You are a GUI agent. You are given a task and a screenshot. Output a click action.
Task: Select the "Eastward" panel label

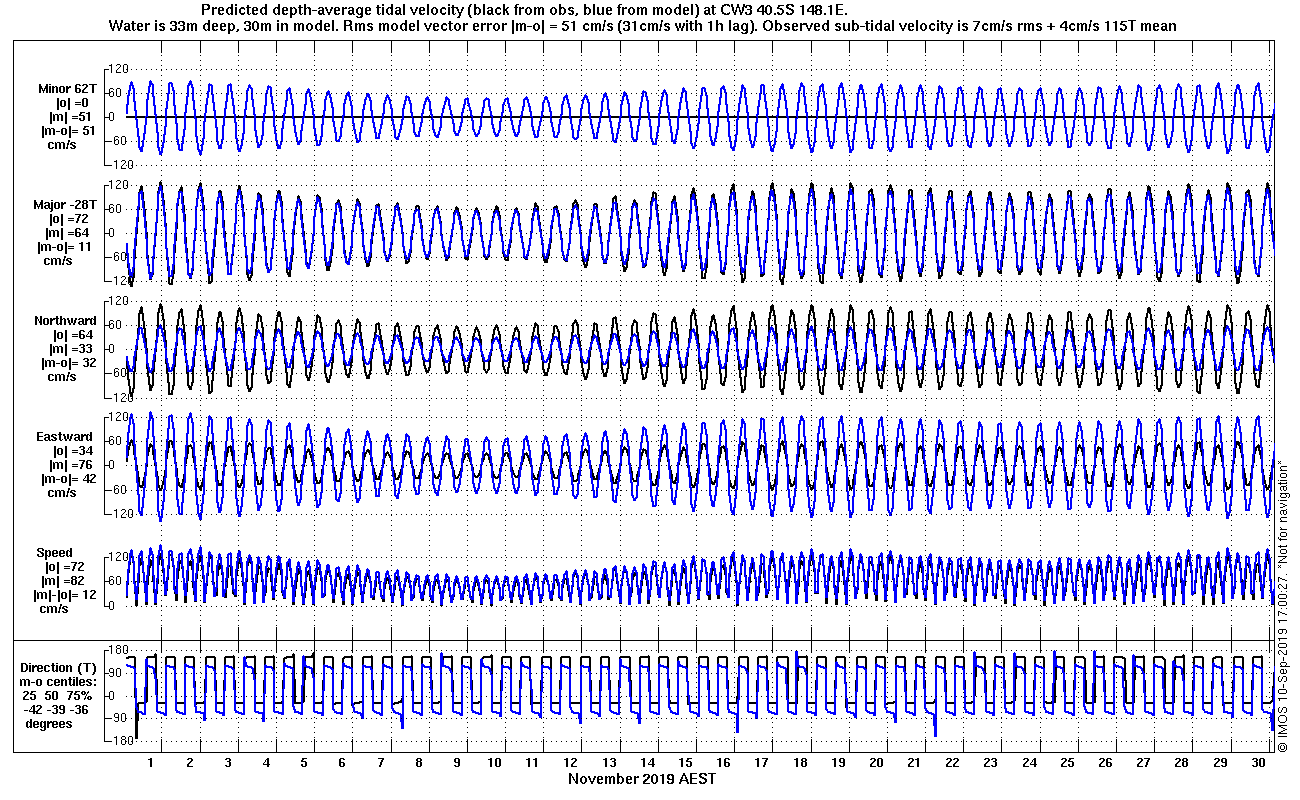[x=66, y=437]
